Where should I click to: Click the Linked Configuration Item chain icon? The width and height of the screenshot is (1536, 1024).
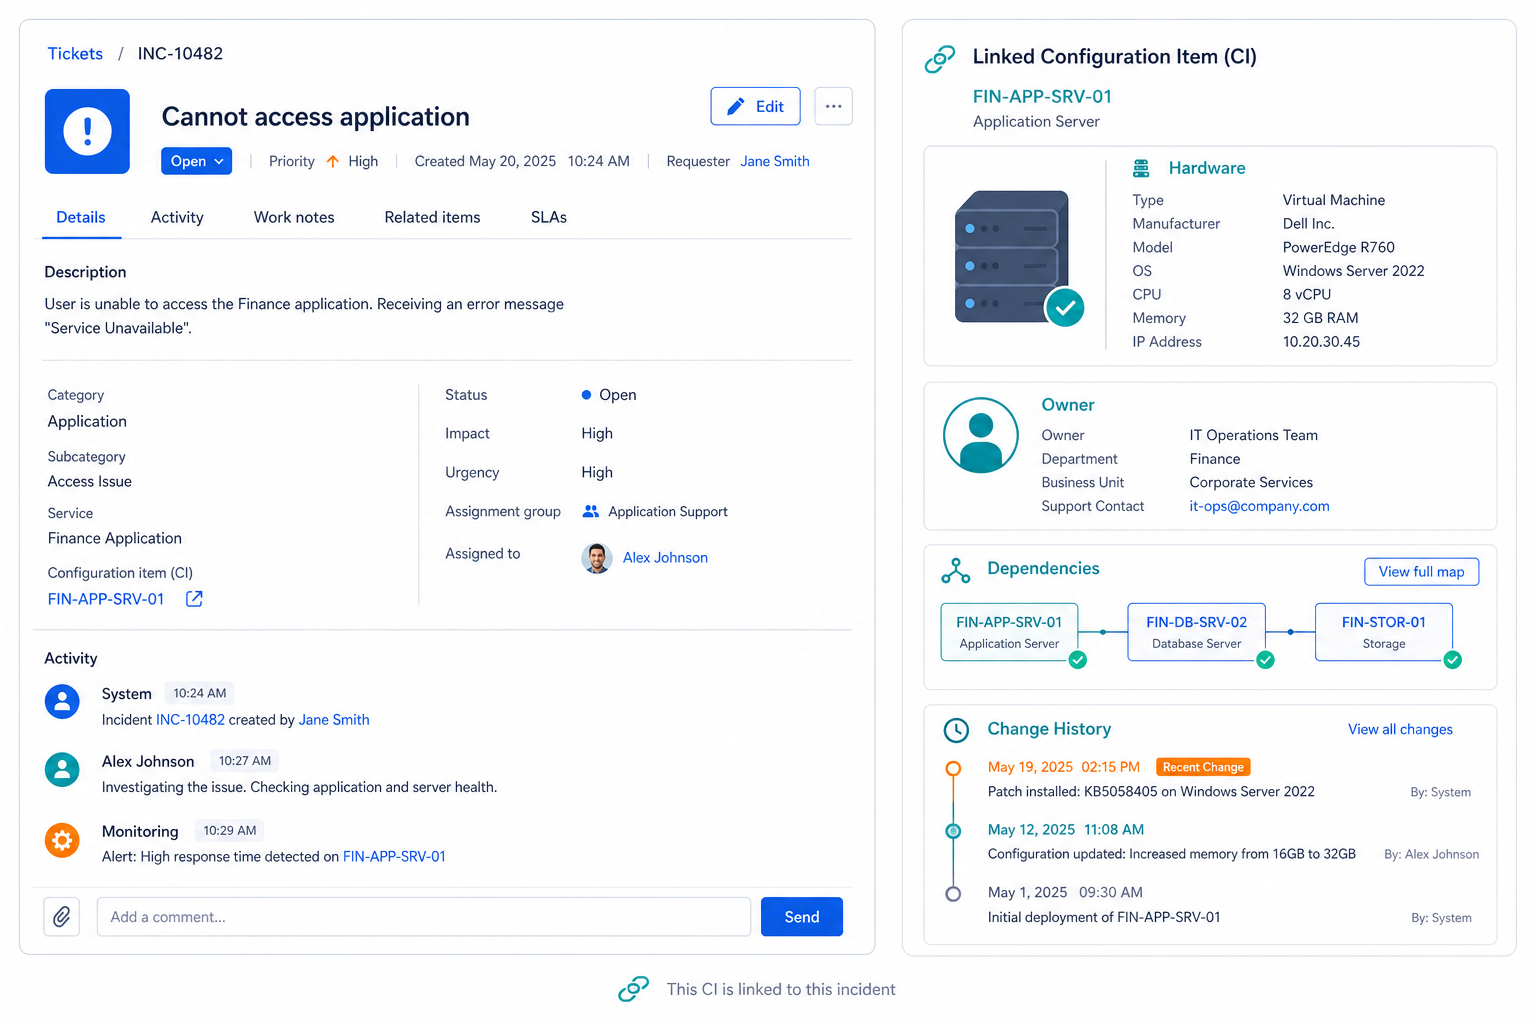(x=940, y=59)
